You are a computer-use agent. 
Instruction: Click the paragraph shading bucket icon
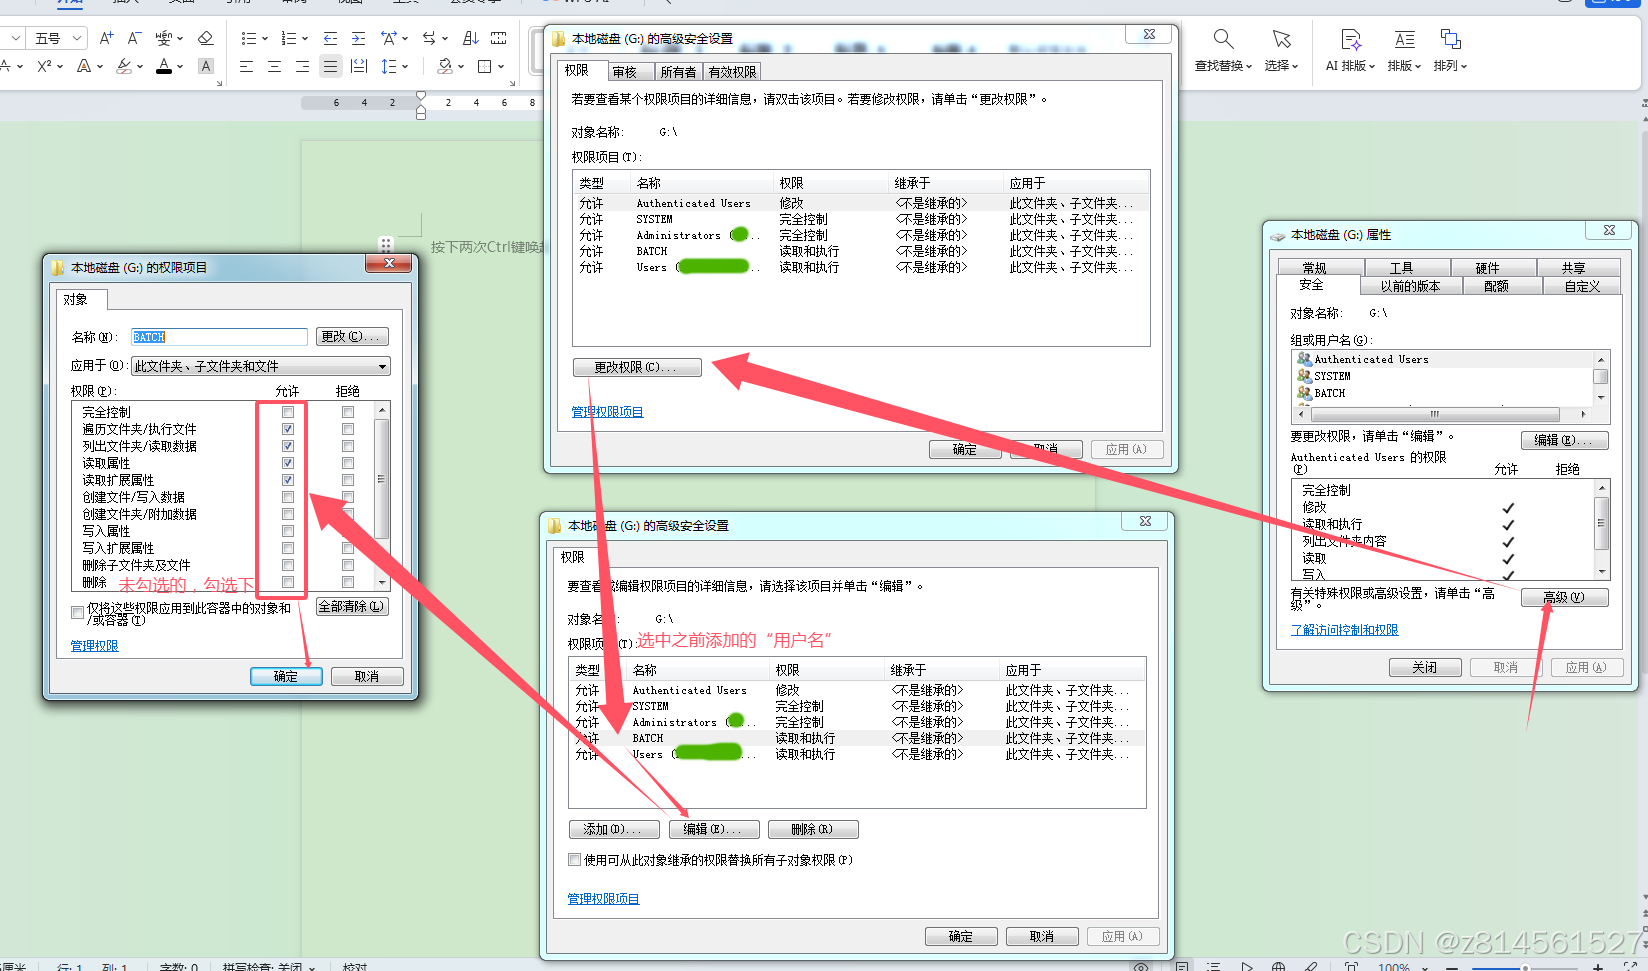pyautogui.click(x=445, y=66)
